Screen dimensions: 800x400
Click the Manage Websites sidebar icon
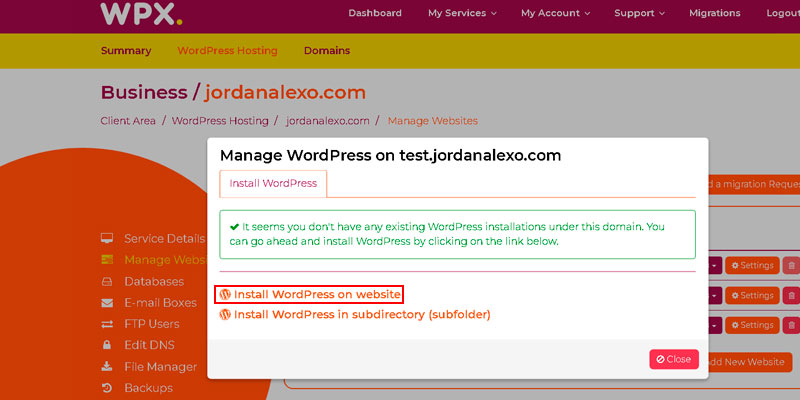(107, 260)
